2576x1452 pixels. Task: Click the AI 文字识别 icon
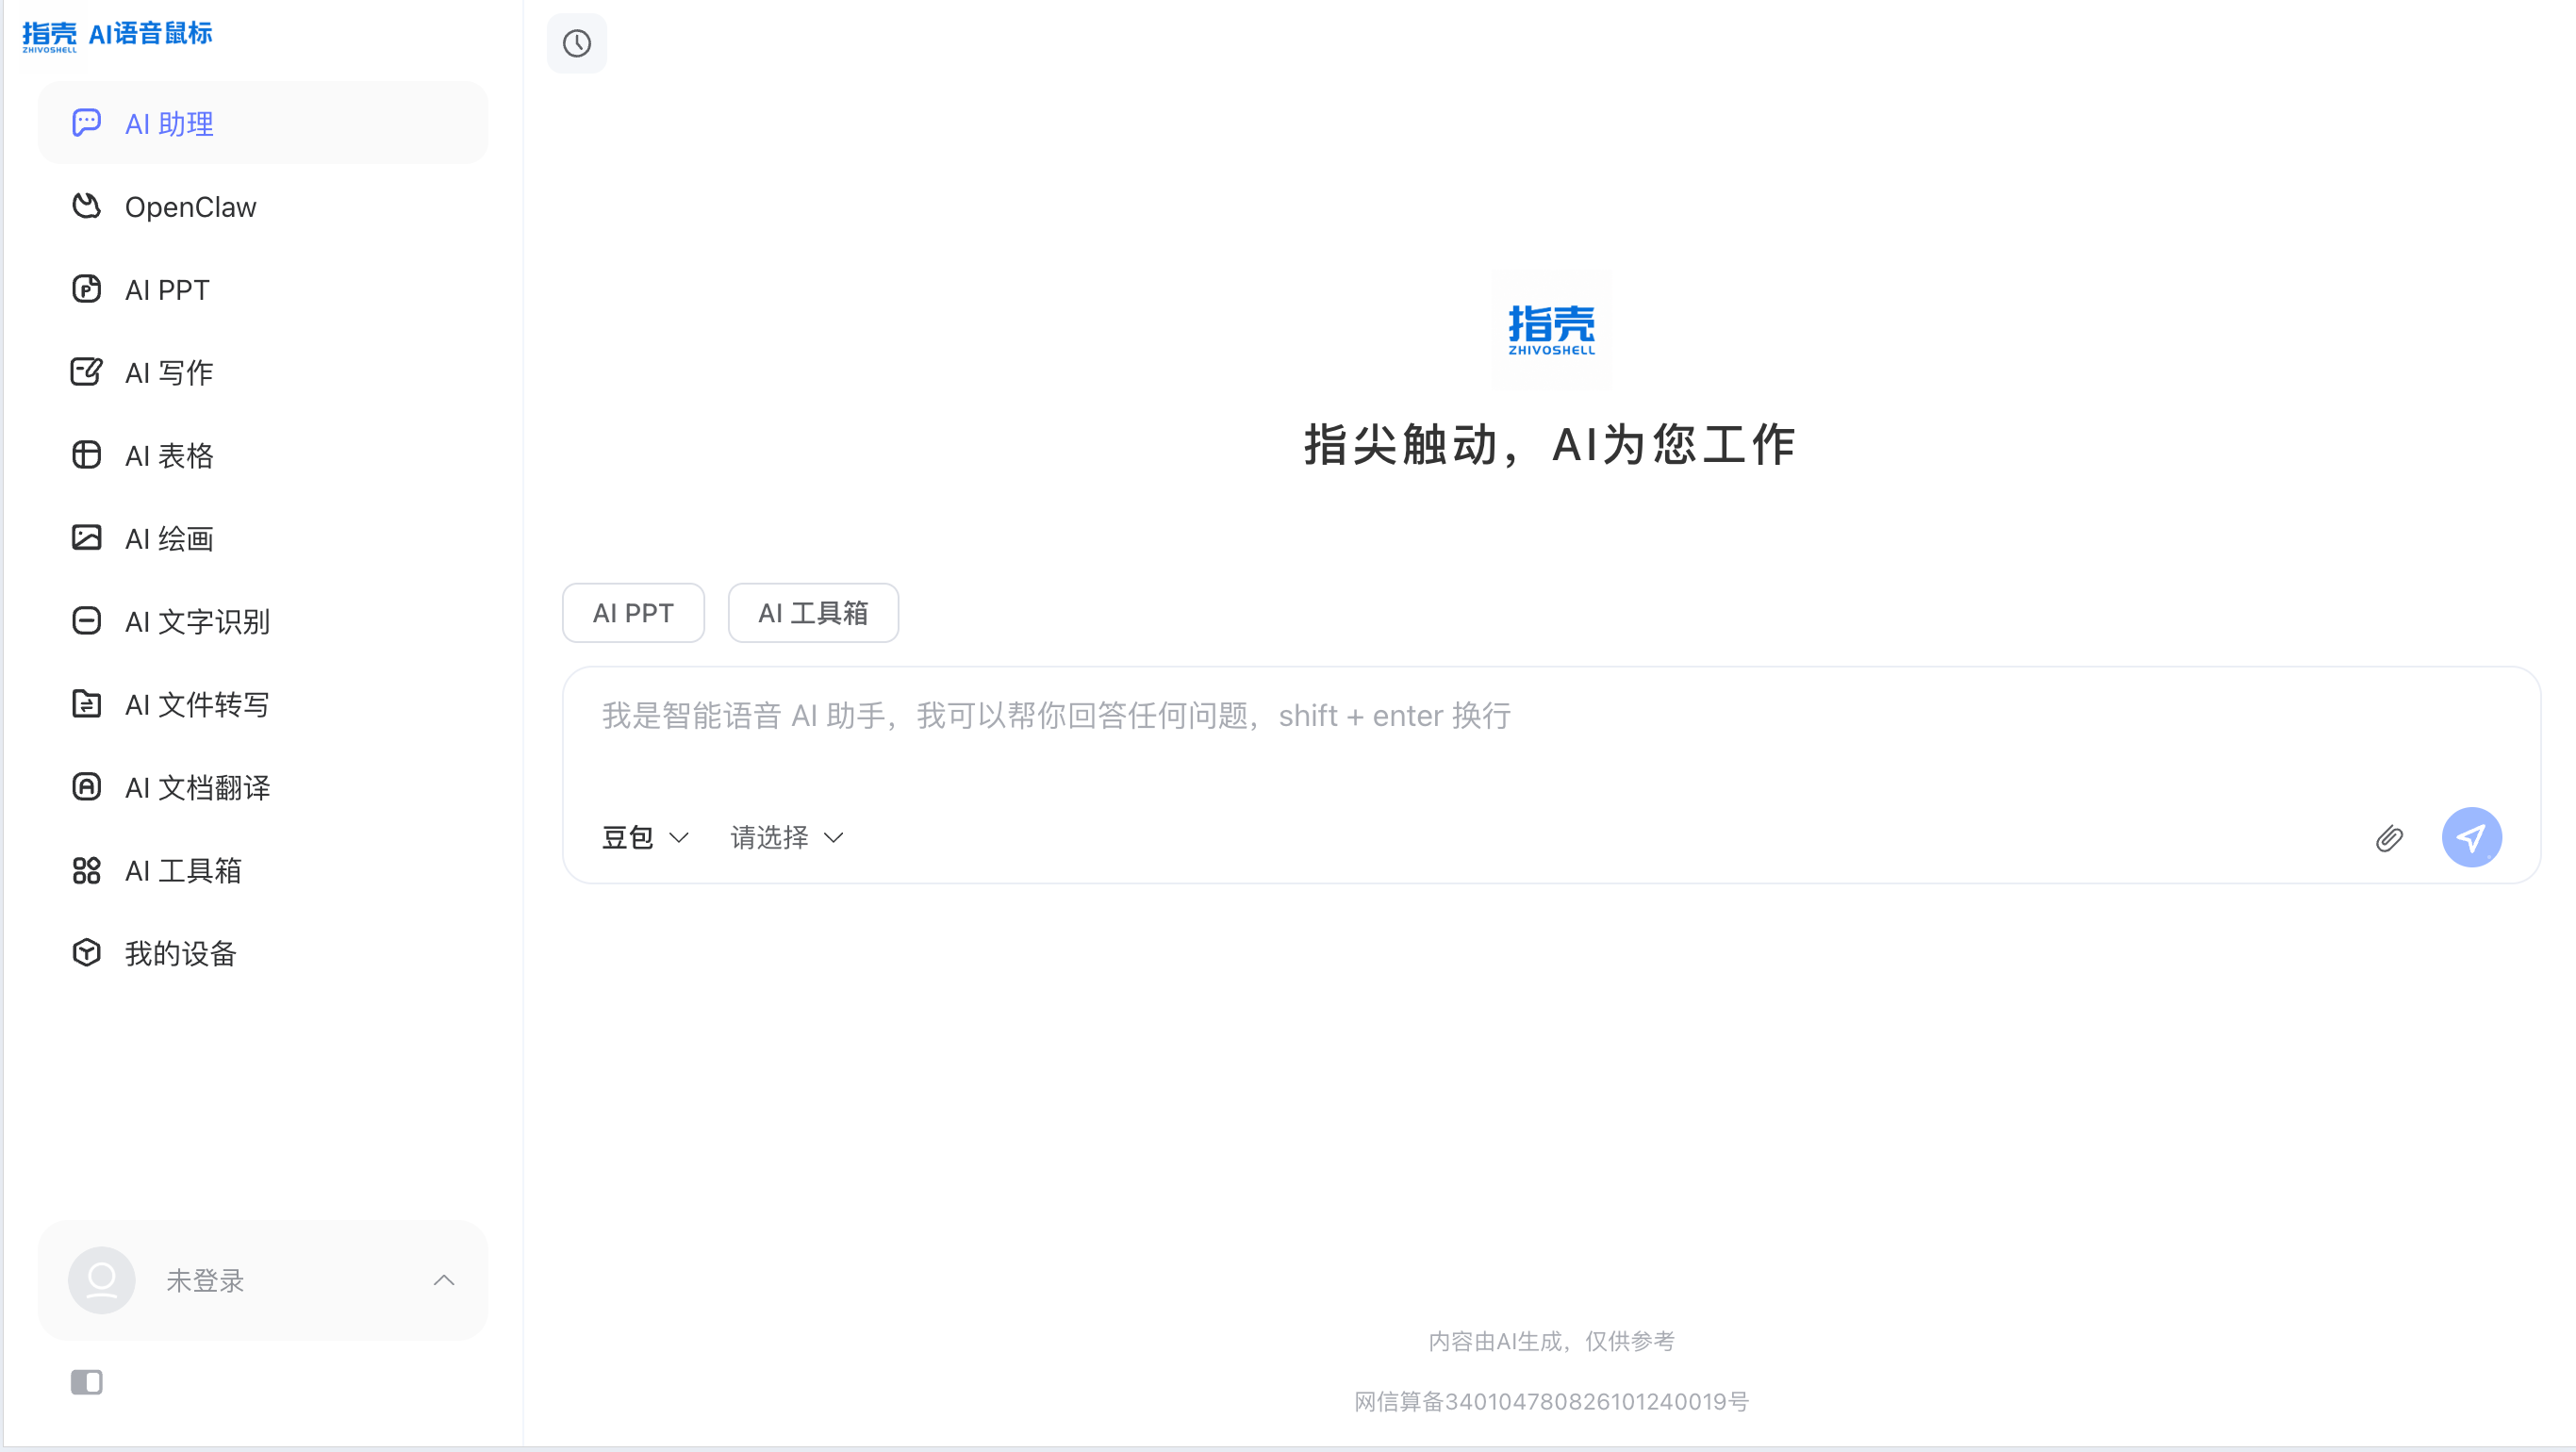point(87,621)
